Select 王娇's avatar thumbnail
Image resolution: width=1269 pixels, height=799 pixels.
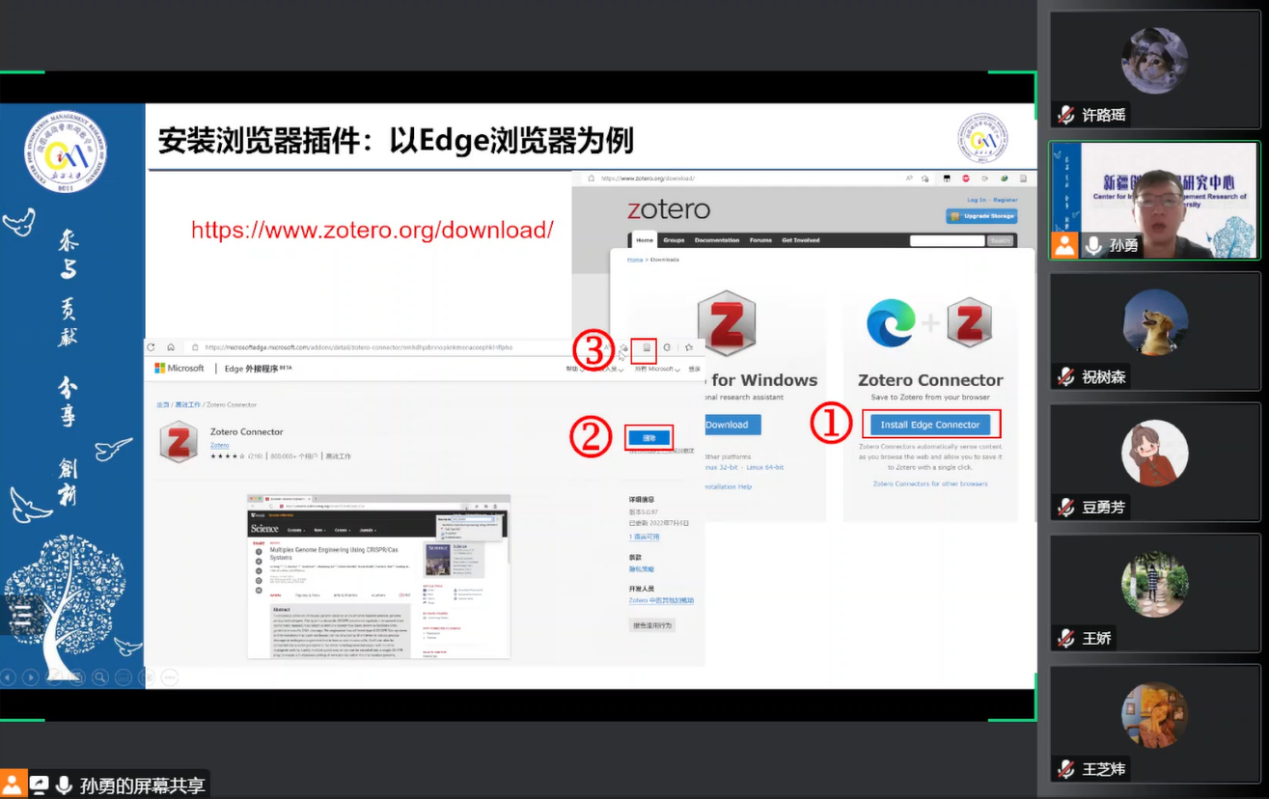(1155, 584)
